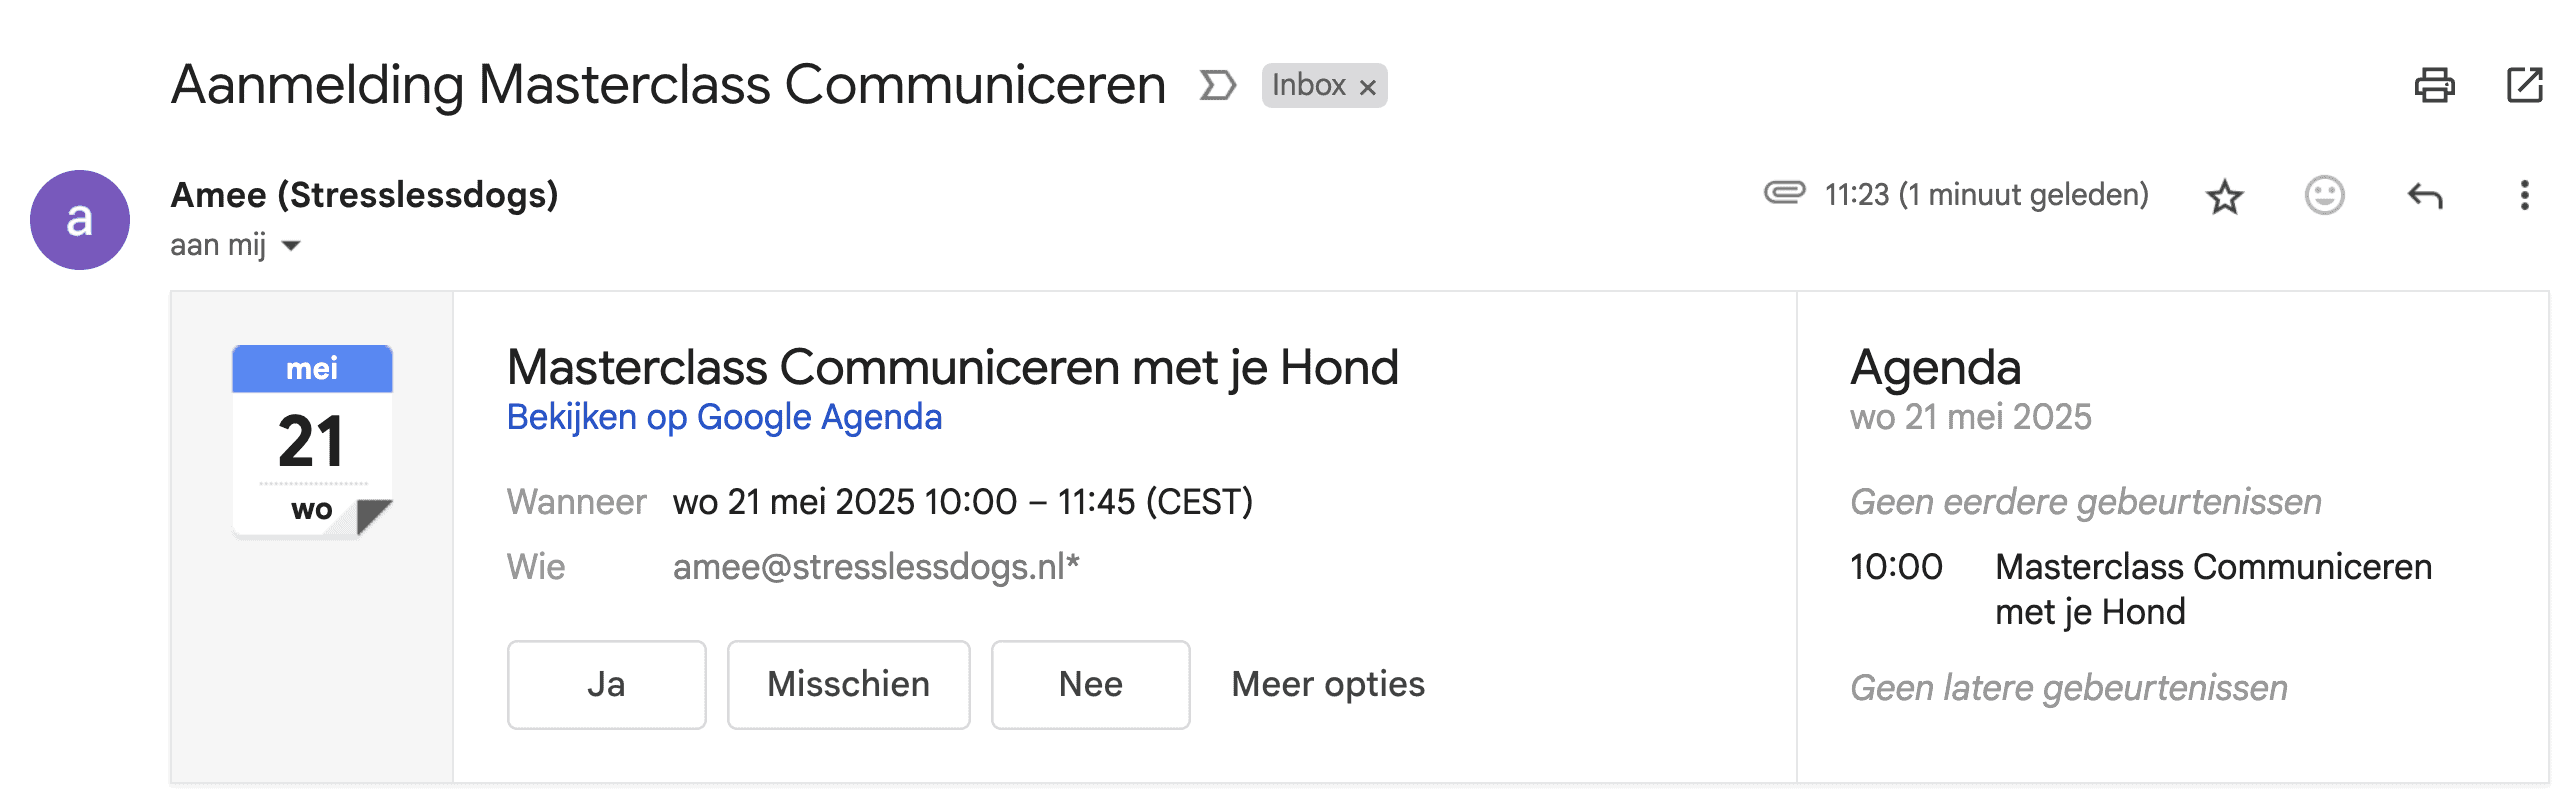The height and width of the screenshot is (804, 2560).
Task: Decline the invitation with Nee
Action: (1090, 685)
